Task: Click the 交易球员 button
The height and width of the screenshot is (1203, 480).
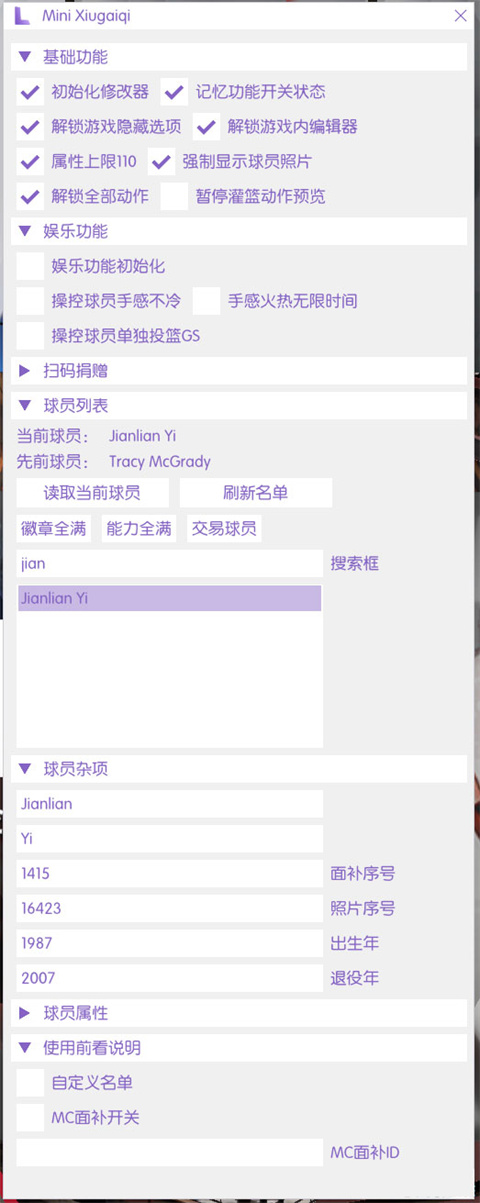Action: (x=224, y=528)
